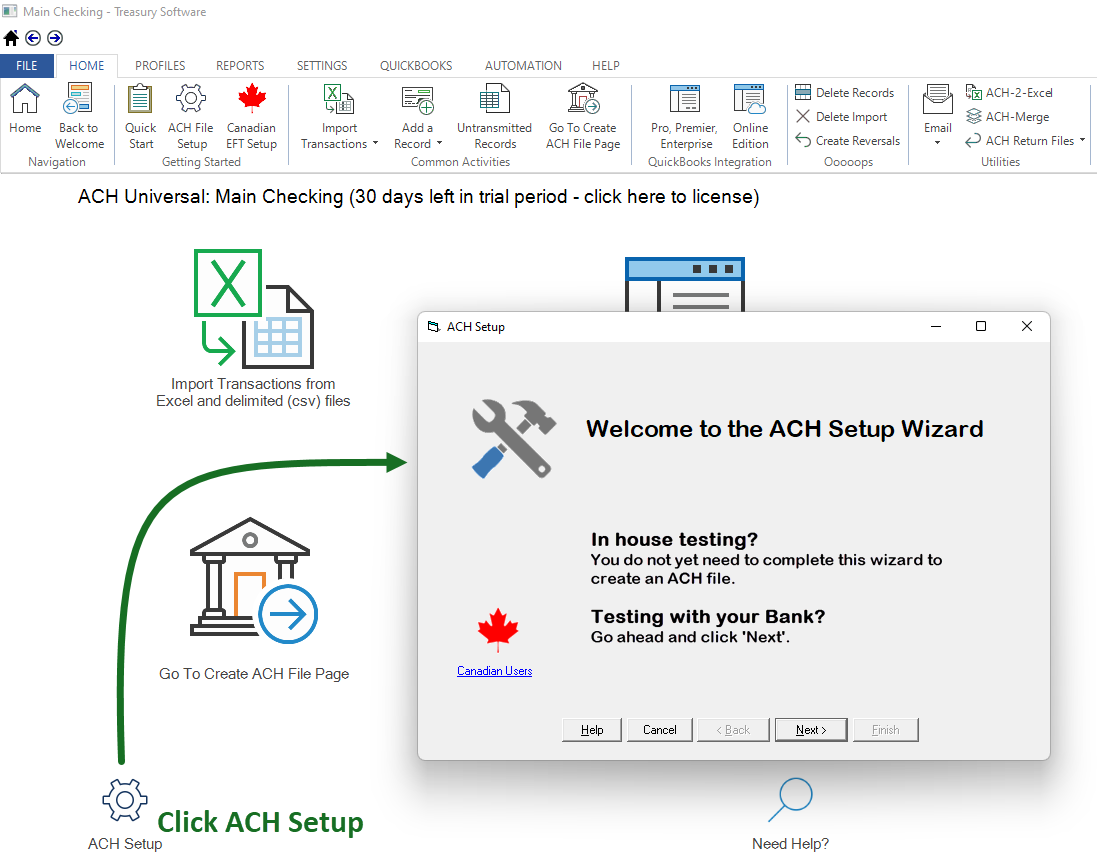
Task: Click the ACH Setup gear icon at bottom
Action: (125, 800)
